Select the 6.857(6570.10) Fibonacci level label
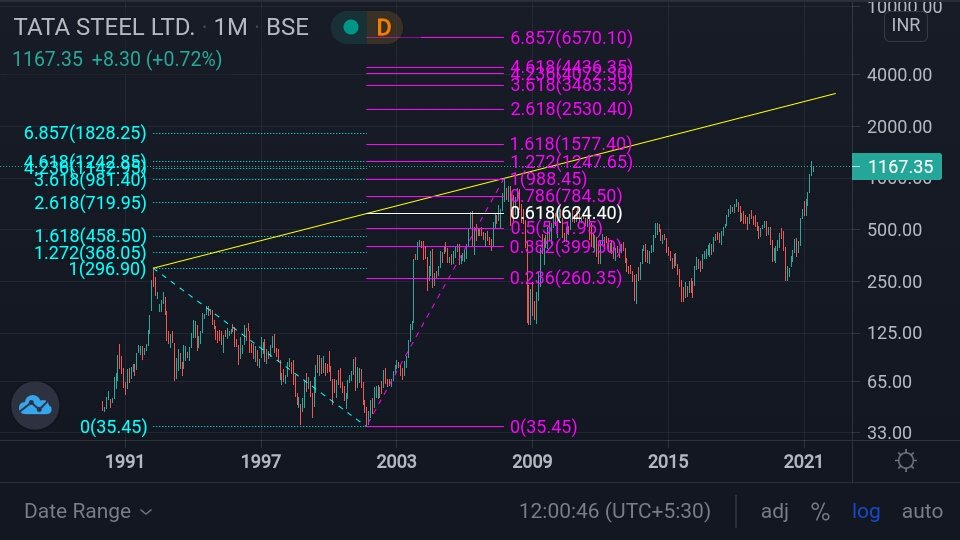The height and width of the screenshot is (540, 960). pyautogui.click(x=572, y=38)
